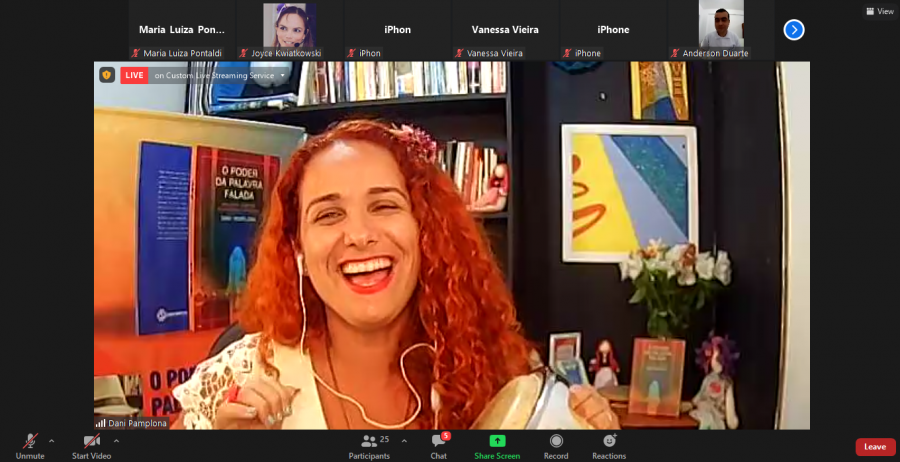Screen dimensions: 900x462
Task: Show next participants with blue arrow
Action: click(x=794, y=30)
